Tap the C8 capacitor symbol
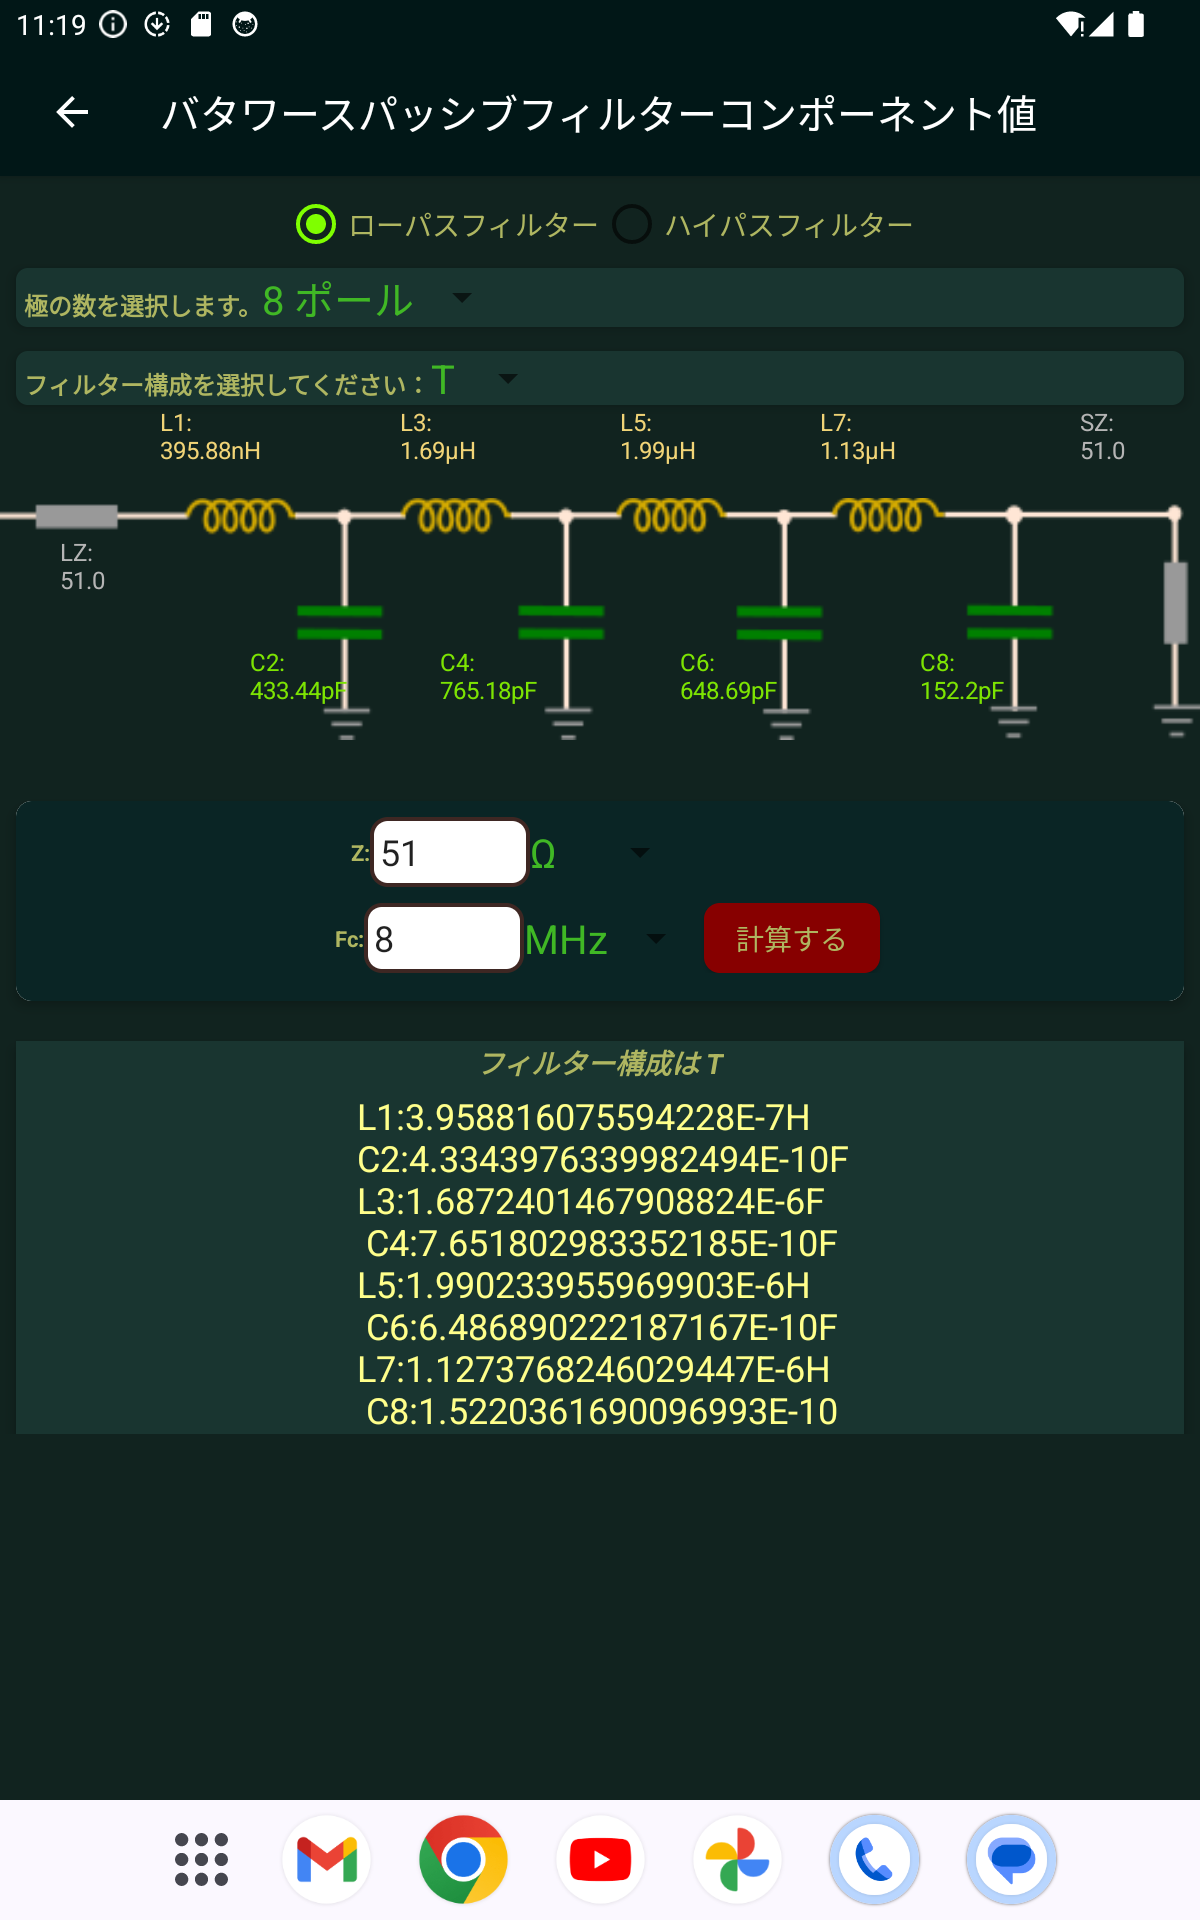The height and width of the screenshot is (1920, 1200). pos(1010,621)
